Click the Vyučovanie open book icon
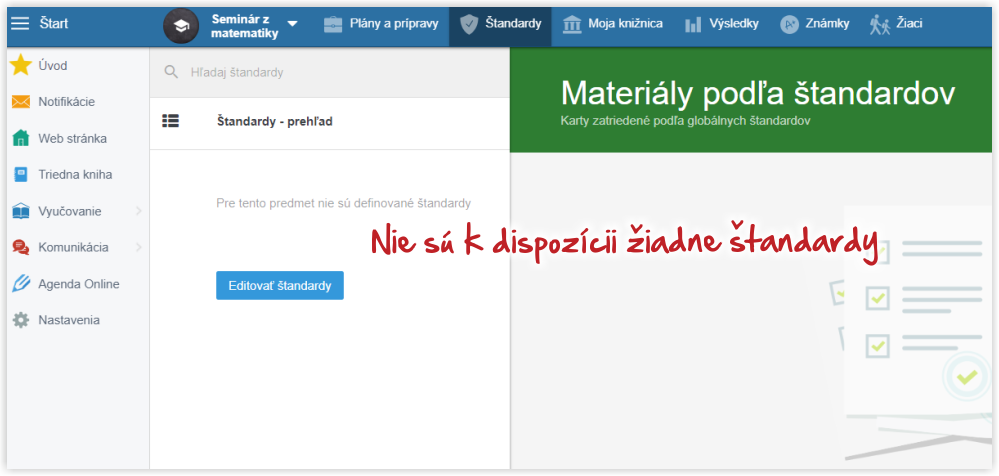This screenshot has width=999, height=476. pyautogui.click(x=21, y=211)
